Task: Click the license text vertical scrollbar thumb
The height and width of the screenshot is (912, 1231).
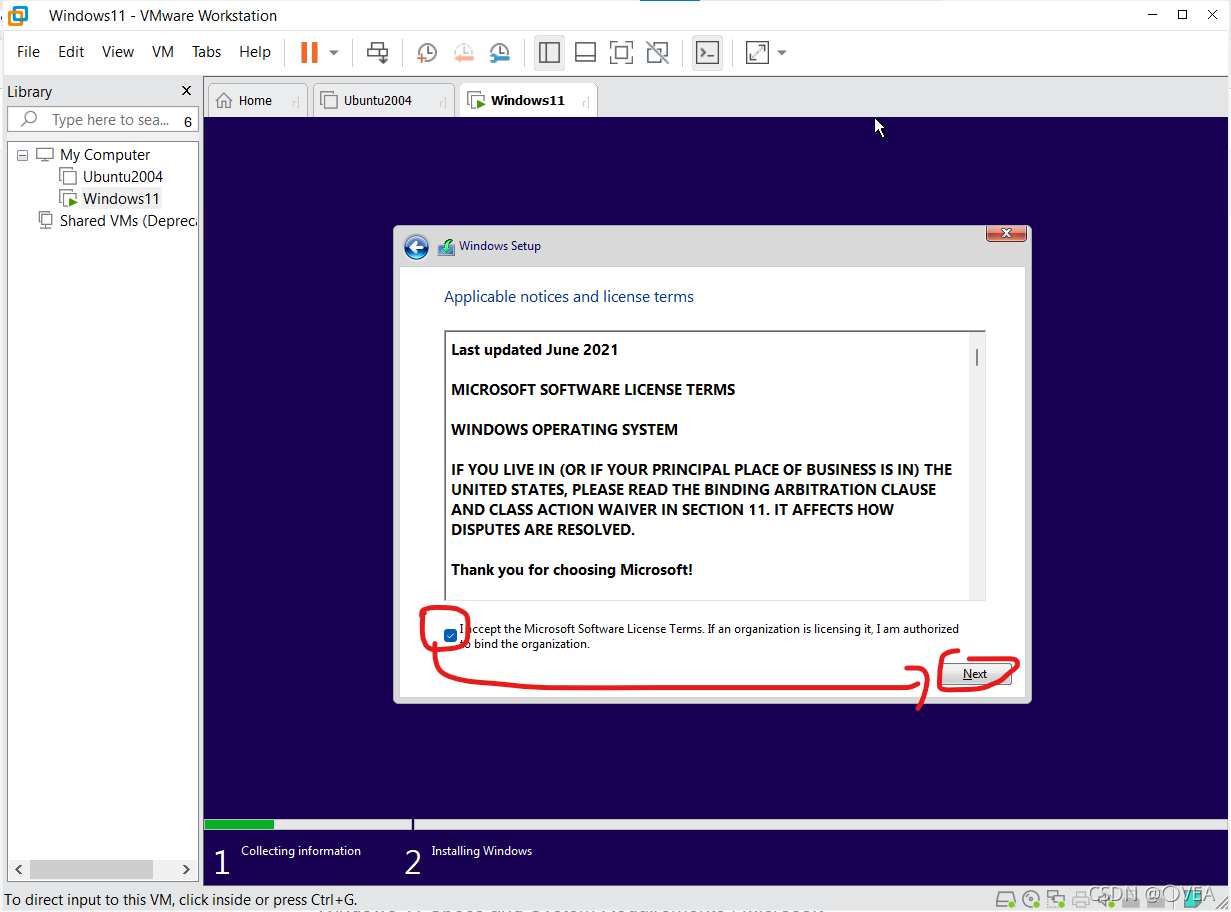Action: pos(976,357)
